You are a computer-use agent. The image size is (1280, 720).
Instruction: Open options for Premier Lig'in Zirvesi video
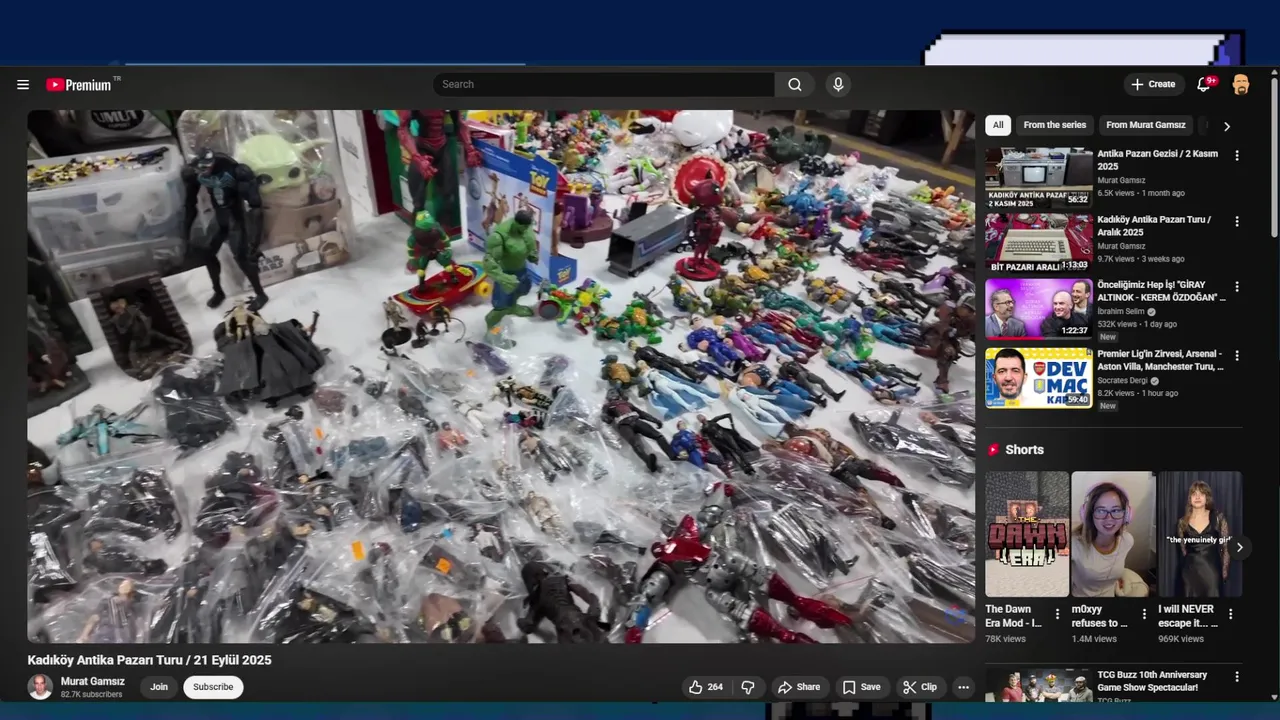[x=1237, y=356]
